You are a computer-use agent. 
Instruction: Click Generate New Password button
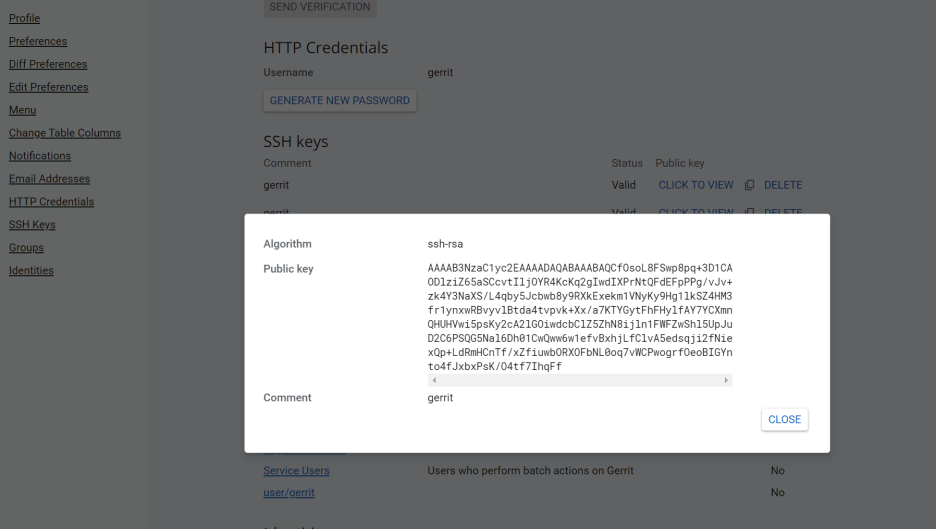(340, 100)
